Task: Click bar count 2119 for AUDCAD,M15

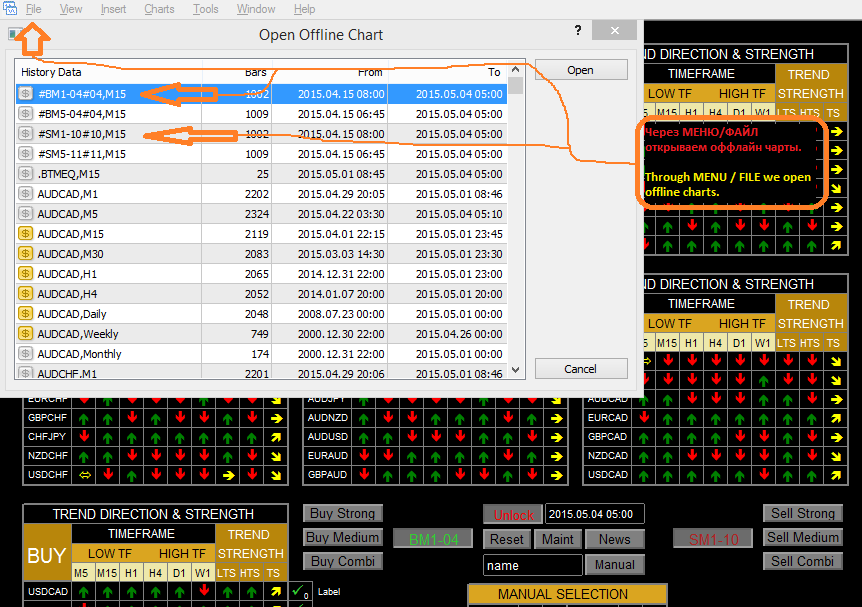Action: tap(257, 234)
